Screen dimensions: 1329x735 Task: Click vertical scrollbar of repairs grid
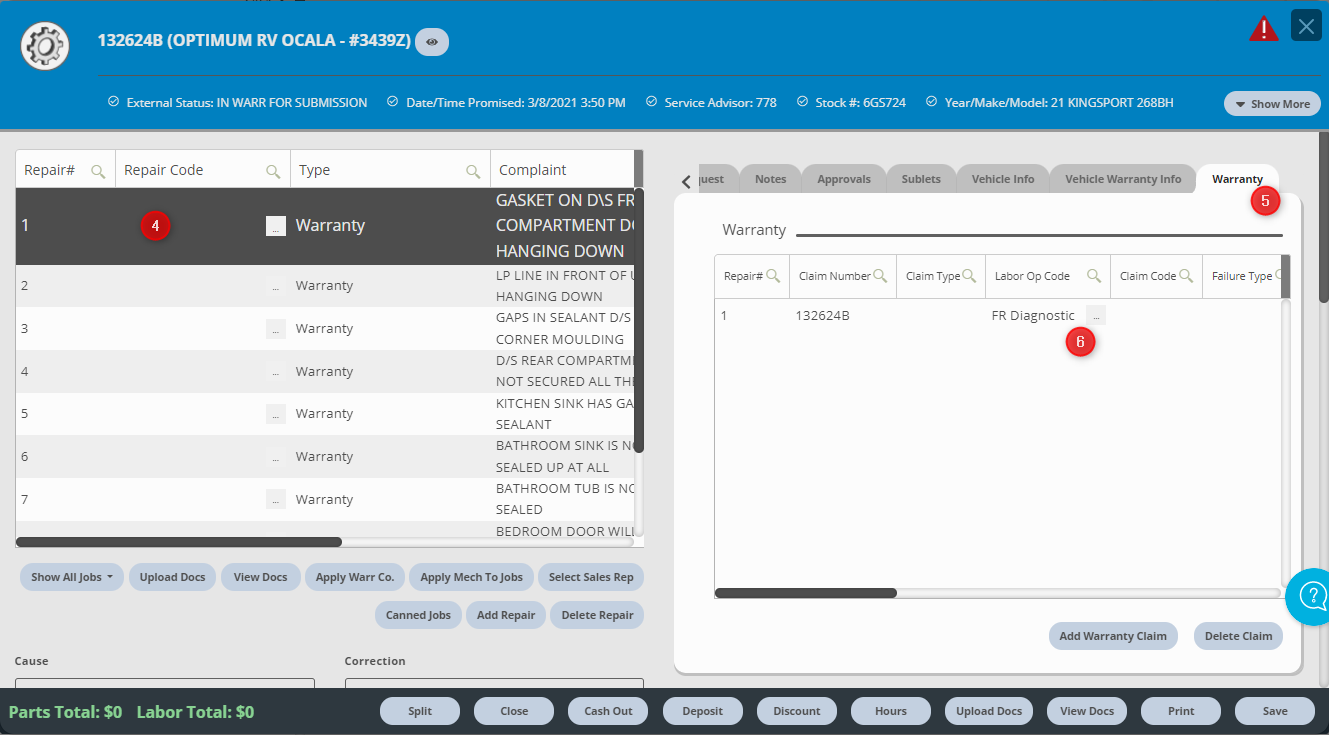(639, 320)
